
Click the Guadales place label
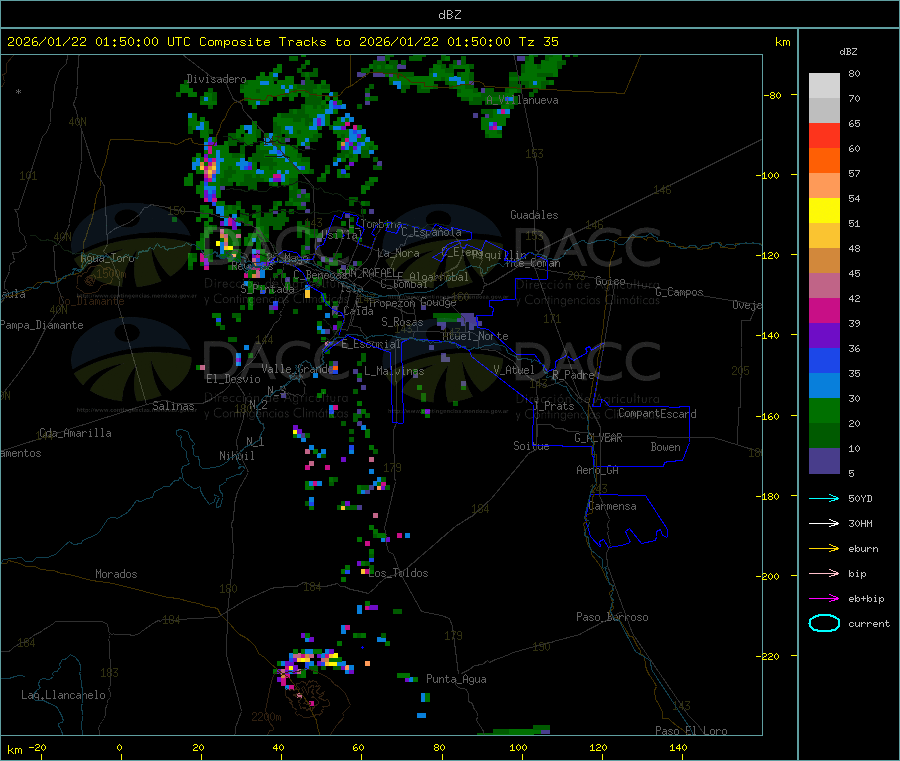point(534,215)
